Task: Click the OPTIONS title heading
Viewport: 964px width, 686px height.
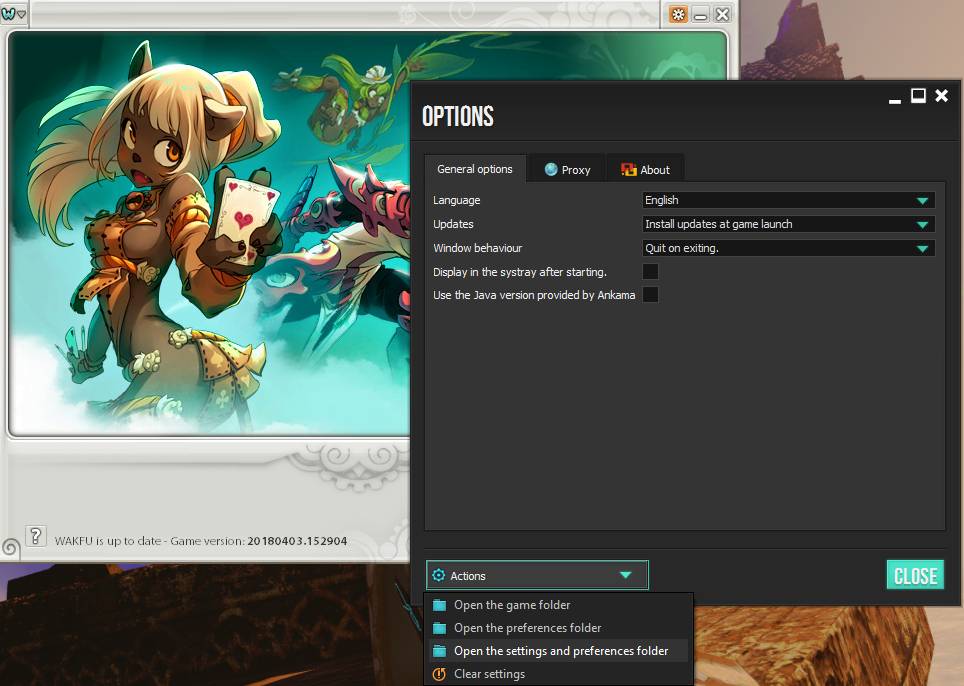Action: pos(458,116)
